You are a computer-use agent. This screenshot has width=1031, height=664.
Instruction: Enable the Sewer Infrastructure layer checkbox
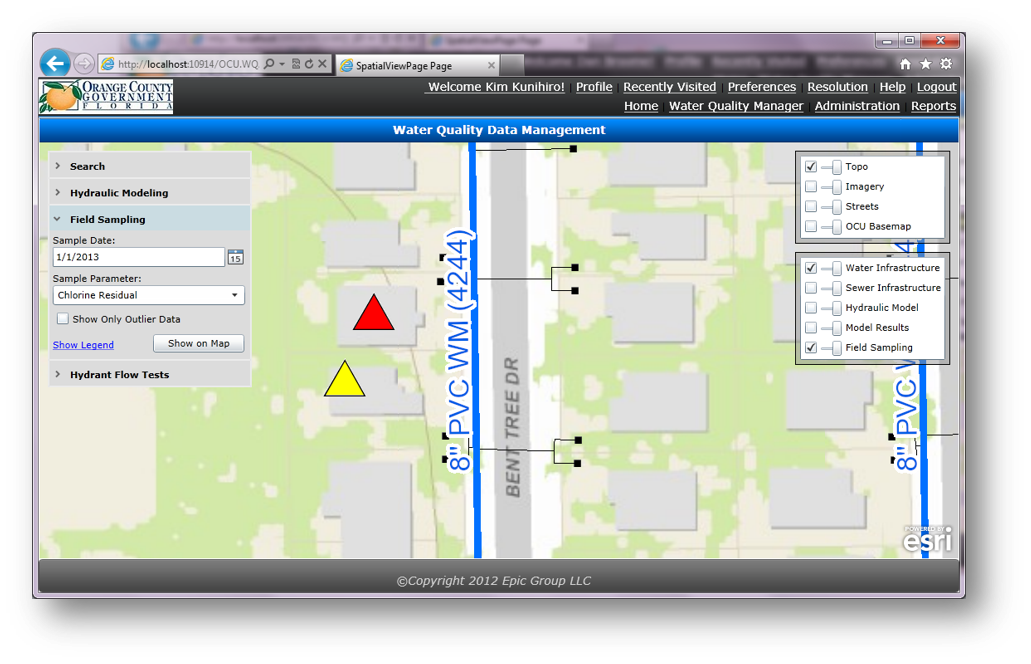tap(811, 288)
